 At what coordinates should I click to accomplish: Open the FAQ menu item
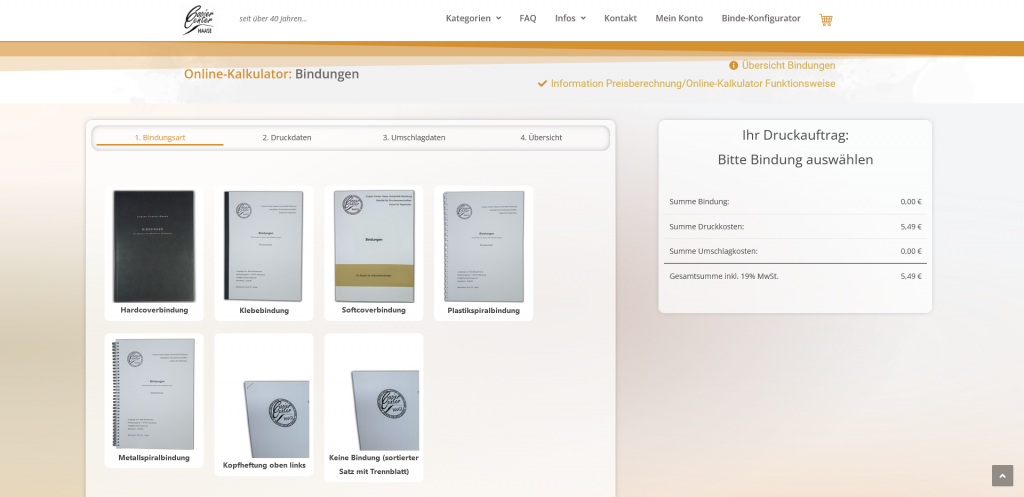click(528, 18)
